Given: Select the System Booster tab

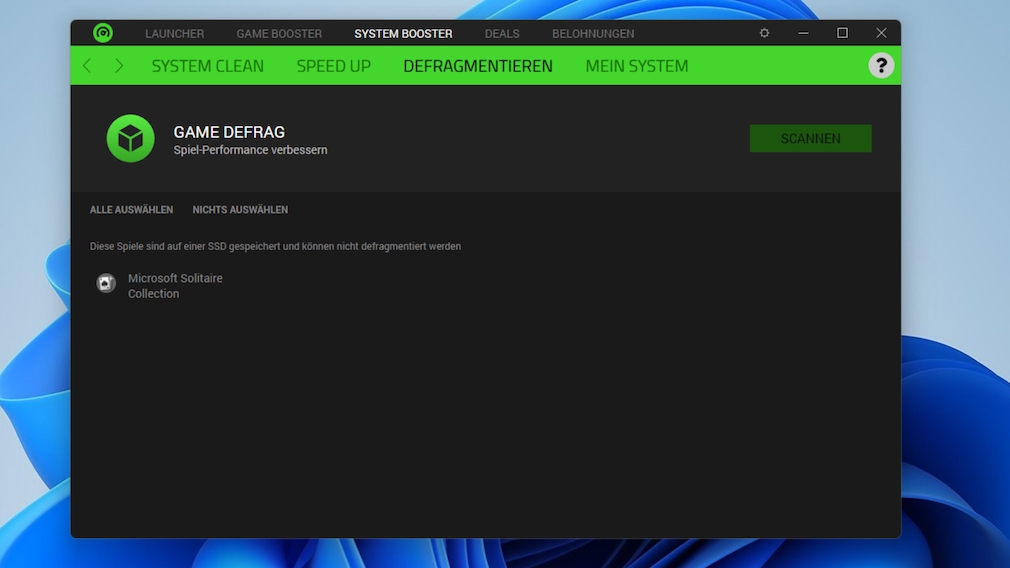Looking at the screenshot, I should tap(403, 34).
